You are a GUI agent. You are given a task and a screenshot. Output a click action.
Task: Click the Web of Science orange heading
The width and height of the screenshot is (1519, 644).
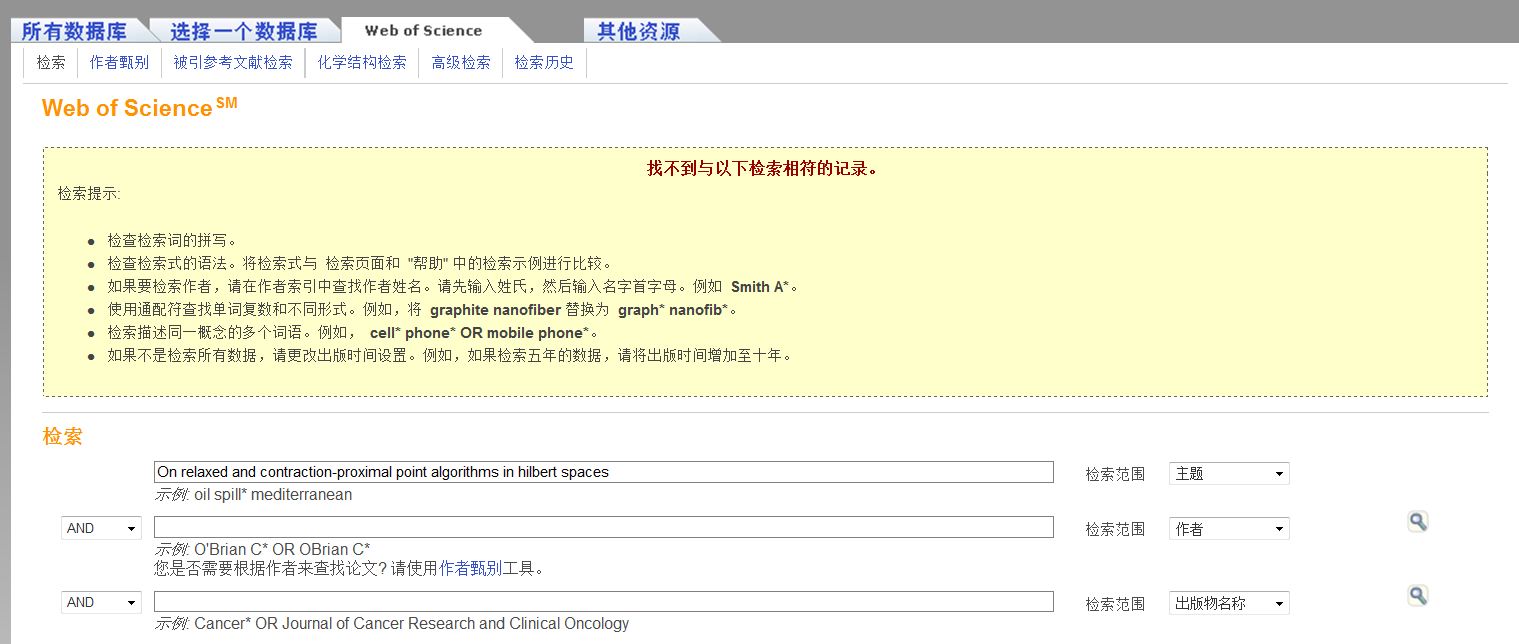140,107
